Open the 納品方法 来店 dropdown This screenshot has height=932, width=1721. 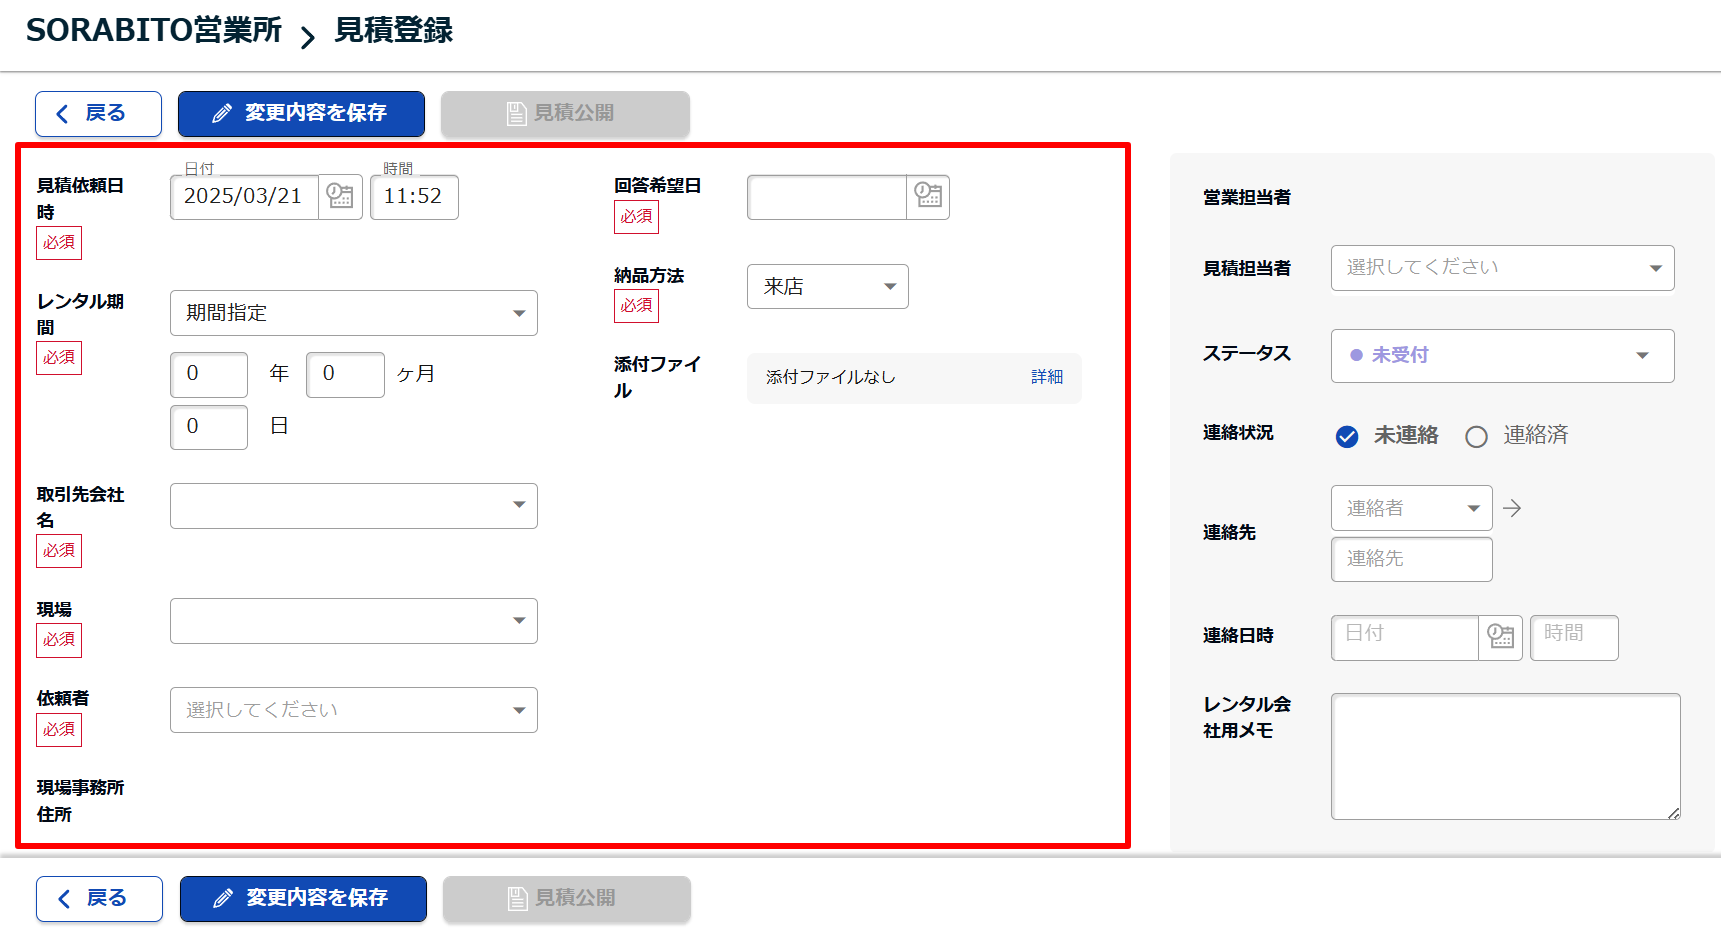tap(827, 287)
